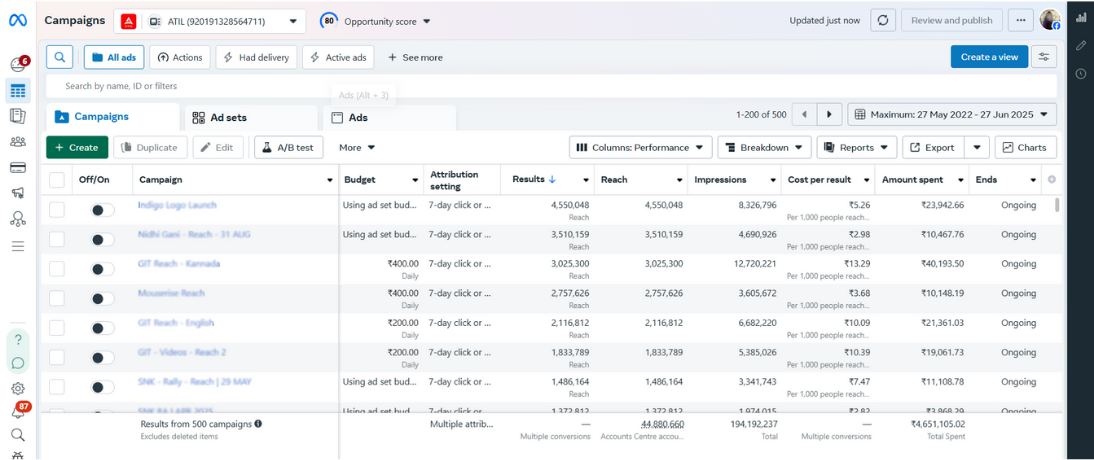Click the table vertical scrollbar
Image resolution: width=1094 pixels, height=460 pixels.
(1058, 205)
